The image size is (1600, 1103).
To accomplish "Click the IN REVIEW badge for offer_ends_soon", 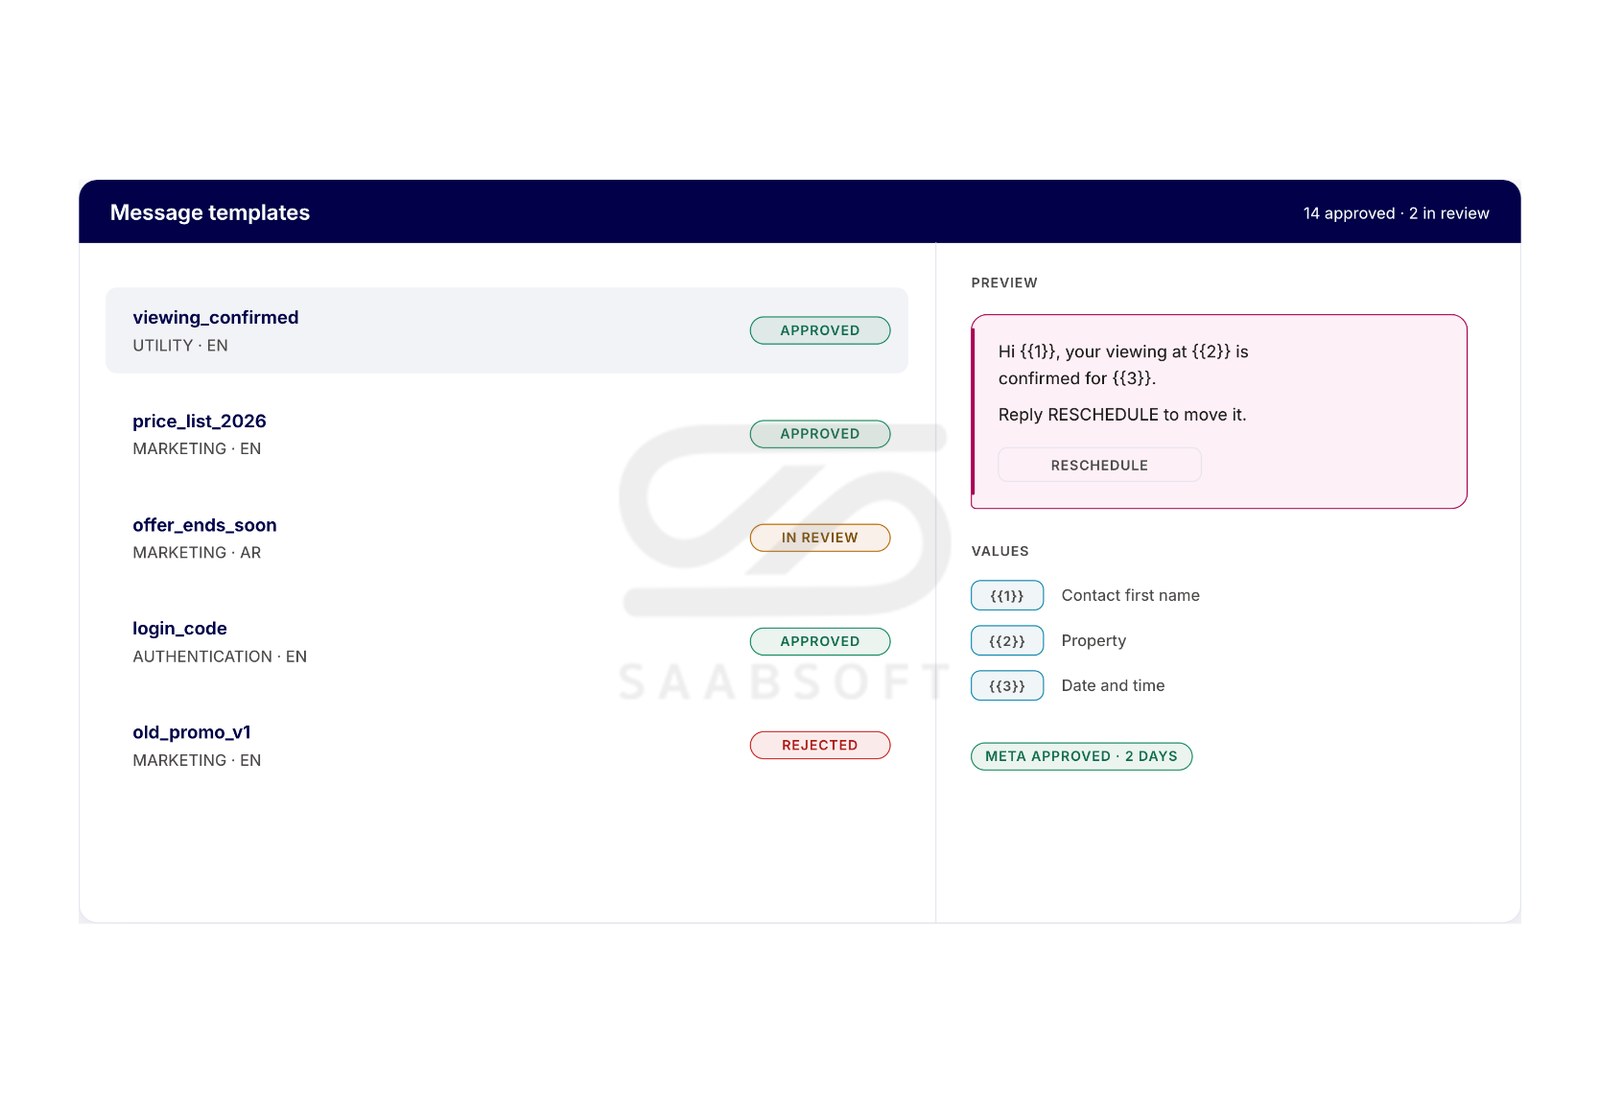I will point(820,538).
